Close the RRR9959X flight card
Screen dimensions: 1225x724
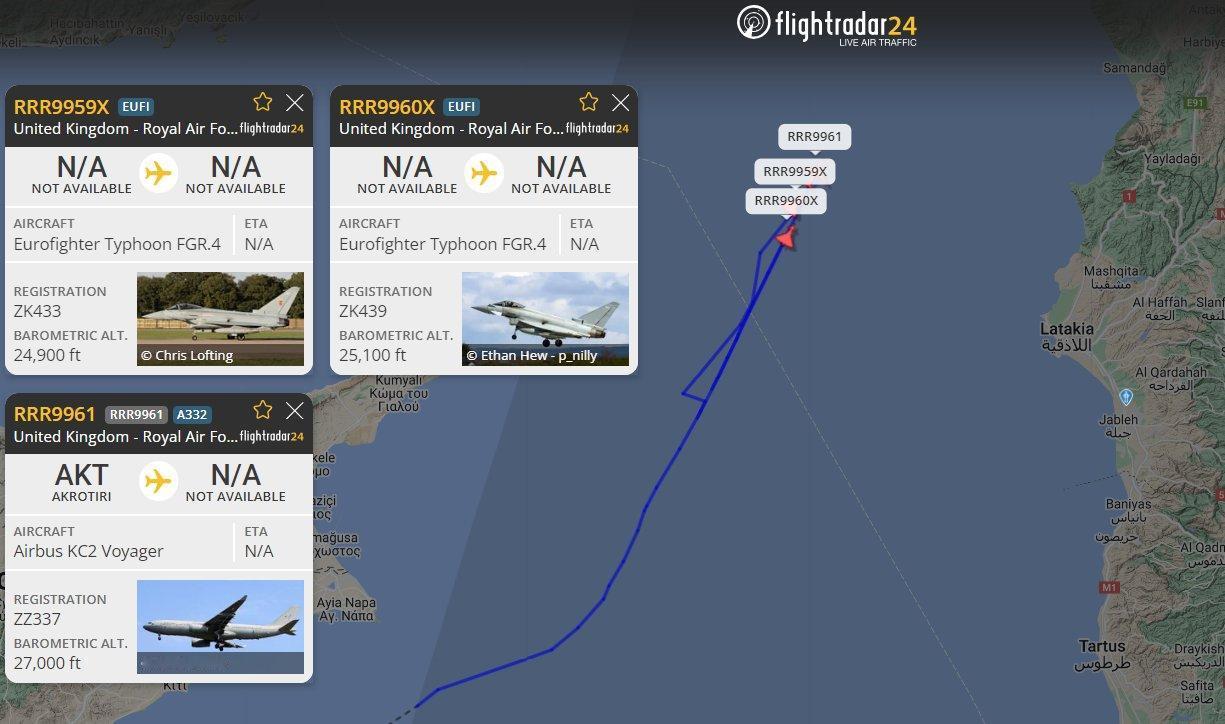295,102
